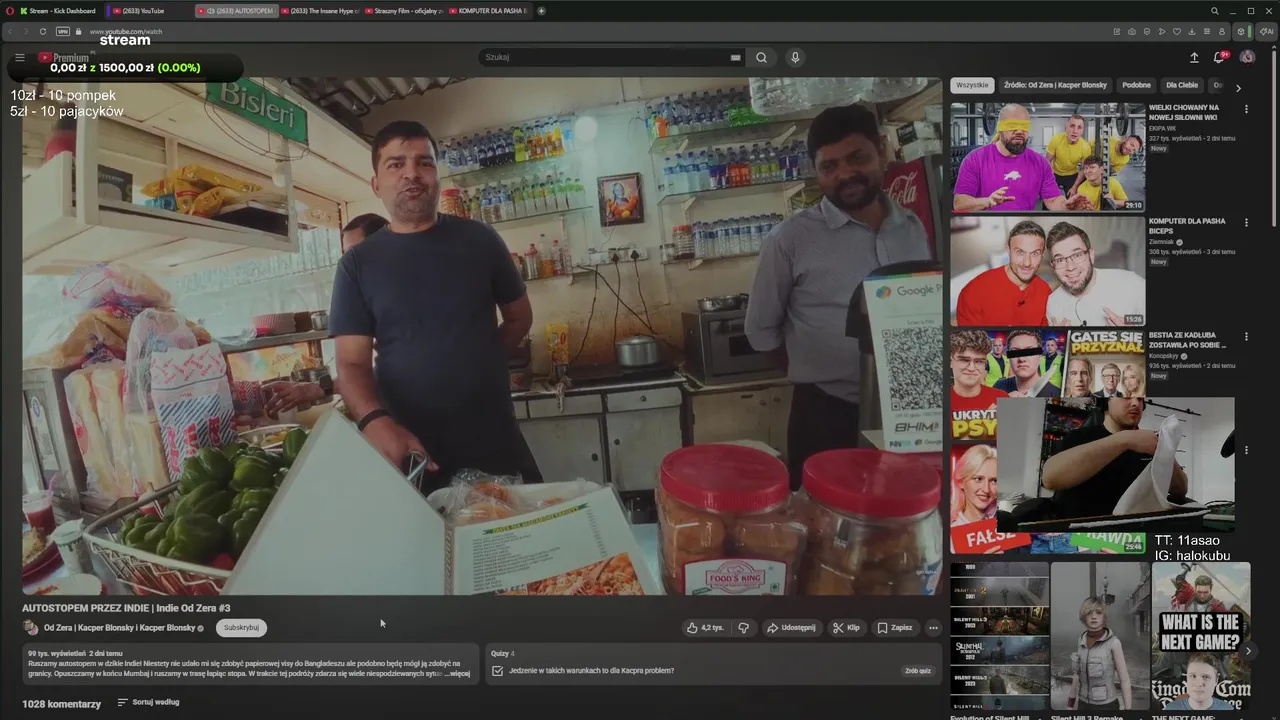Screen dimensions: 1280x720
Task: Open Opera tab search magnifier icon
Action: click(1215, 11)
